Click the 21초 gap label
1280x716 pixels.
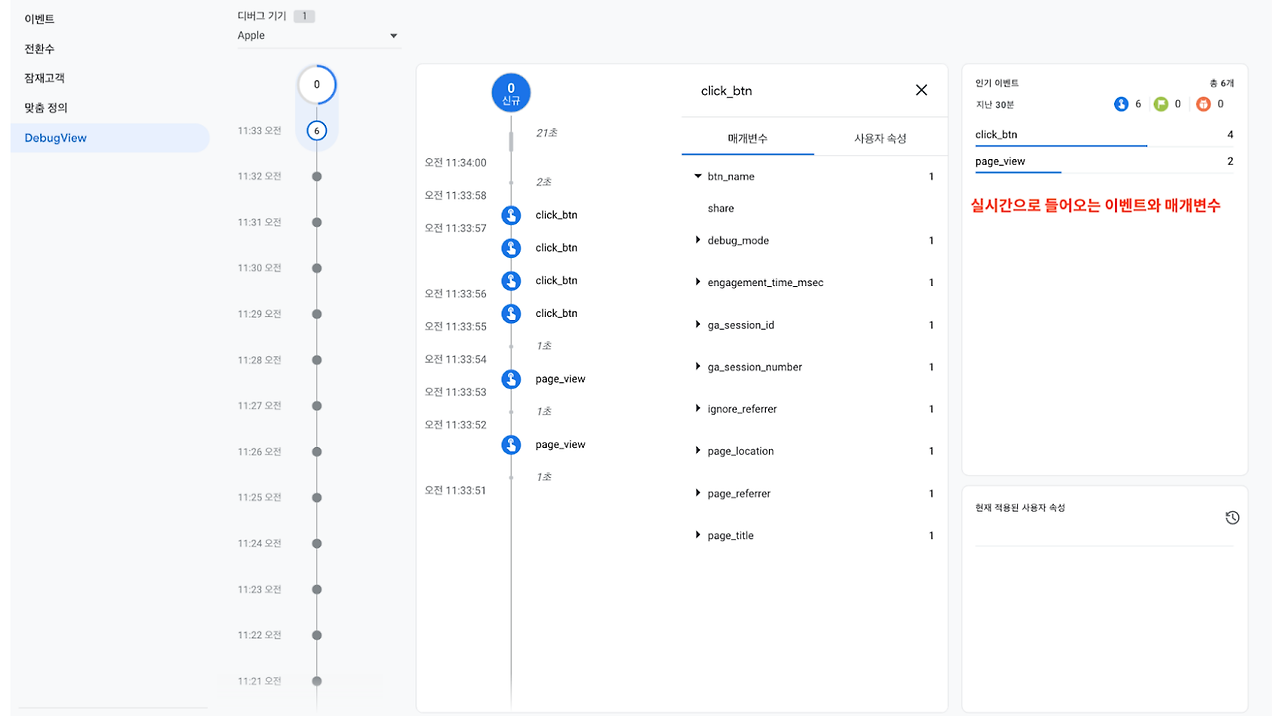[546, 132]
